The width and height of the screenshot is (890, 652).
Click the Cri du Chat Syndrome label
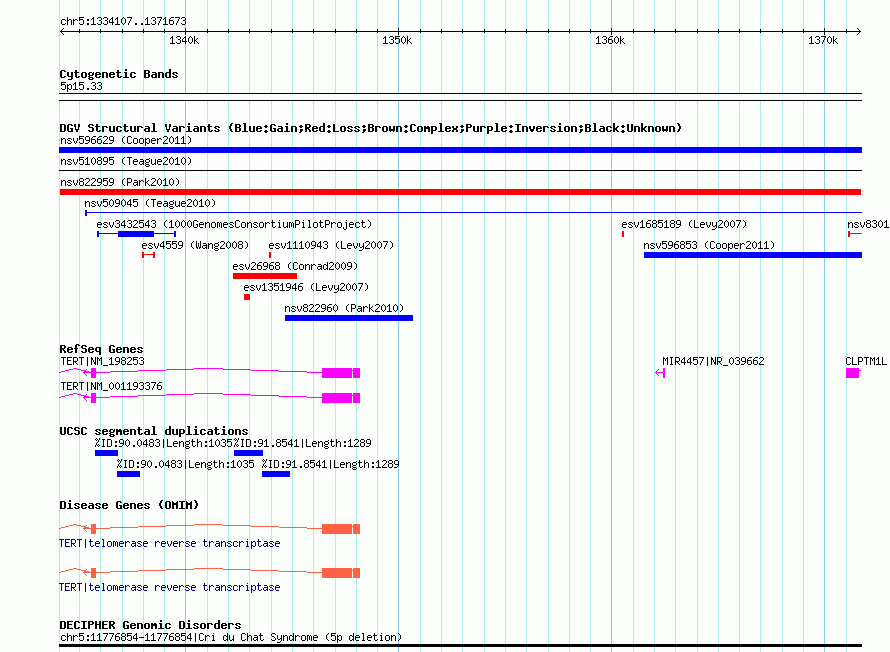(230, 637)
